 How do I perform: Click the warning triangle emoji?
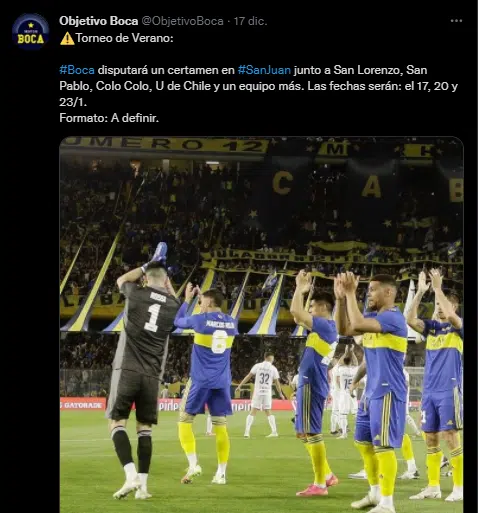click(67, 38)
